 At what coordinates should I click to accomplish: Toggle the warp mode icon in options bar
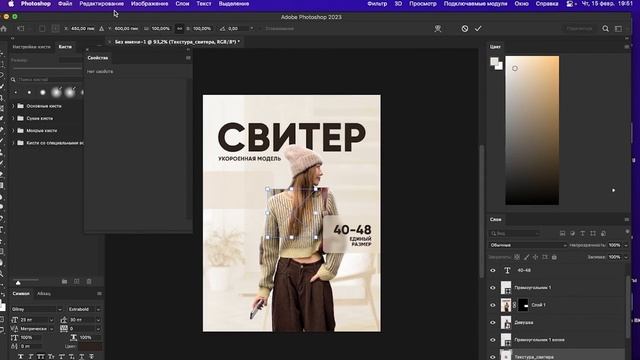click(438, 29)
